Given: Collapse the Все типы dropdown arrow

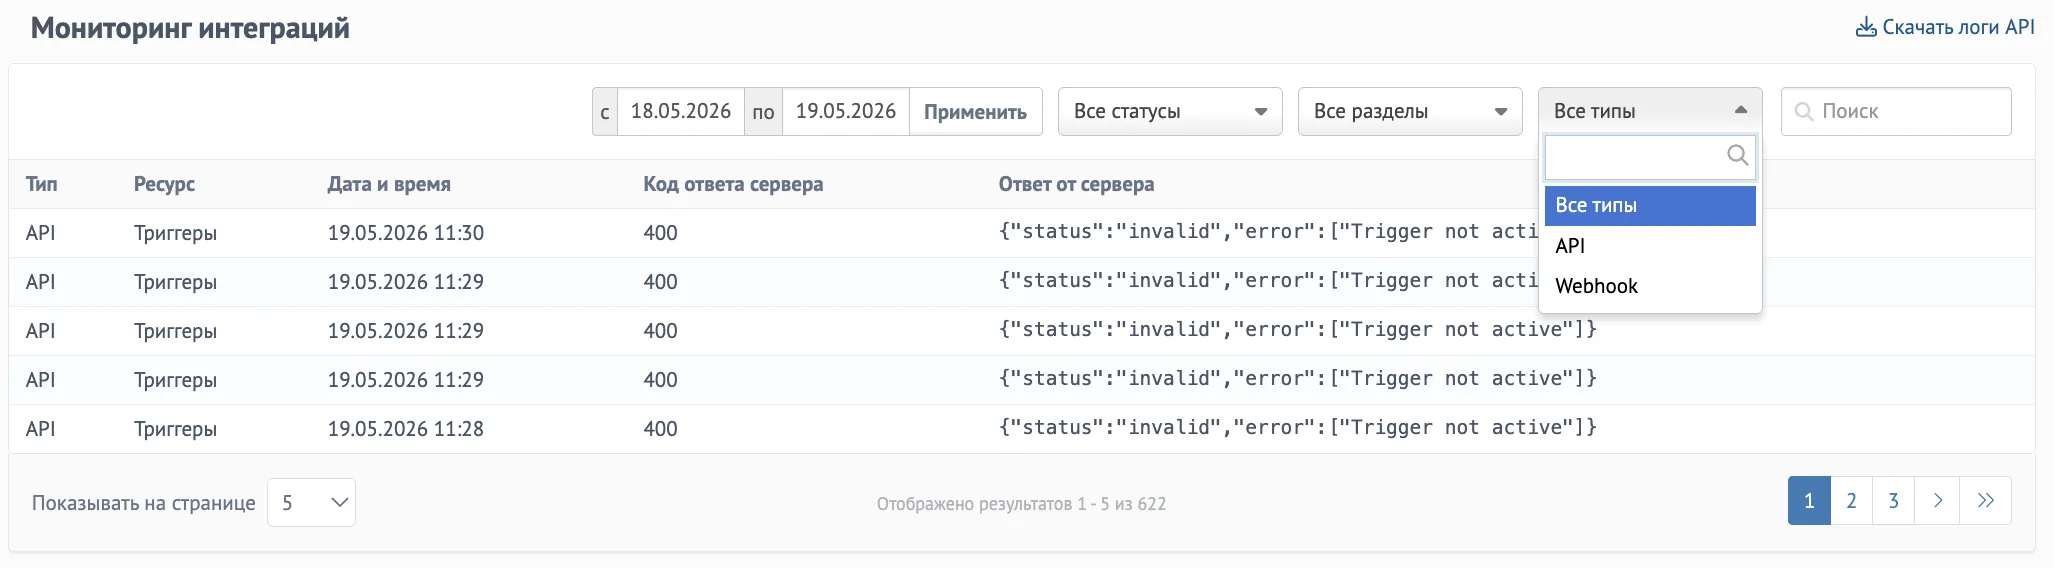Looking at the screenshot, I should 1741,110.
